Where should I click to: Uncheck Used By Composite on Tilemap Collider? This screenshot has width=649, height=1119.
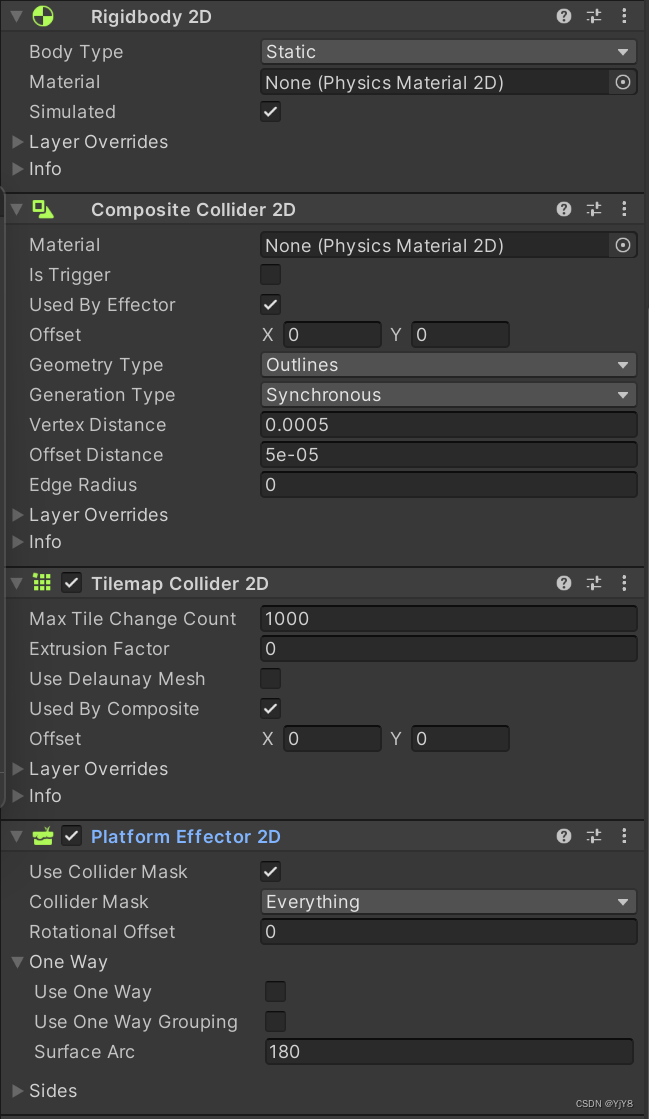pyautogui.click(x=270, y=708)
